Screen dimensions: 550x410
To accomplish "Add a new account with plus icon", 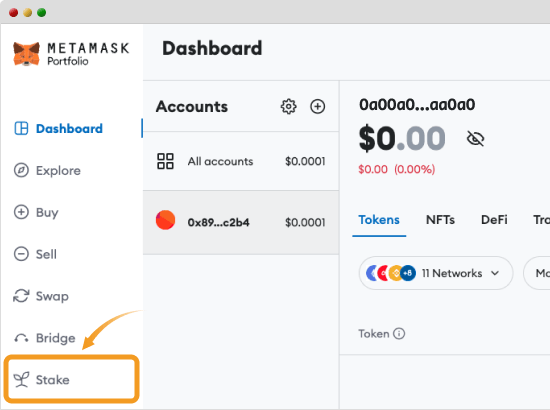I will tap(317, 106).
